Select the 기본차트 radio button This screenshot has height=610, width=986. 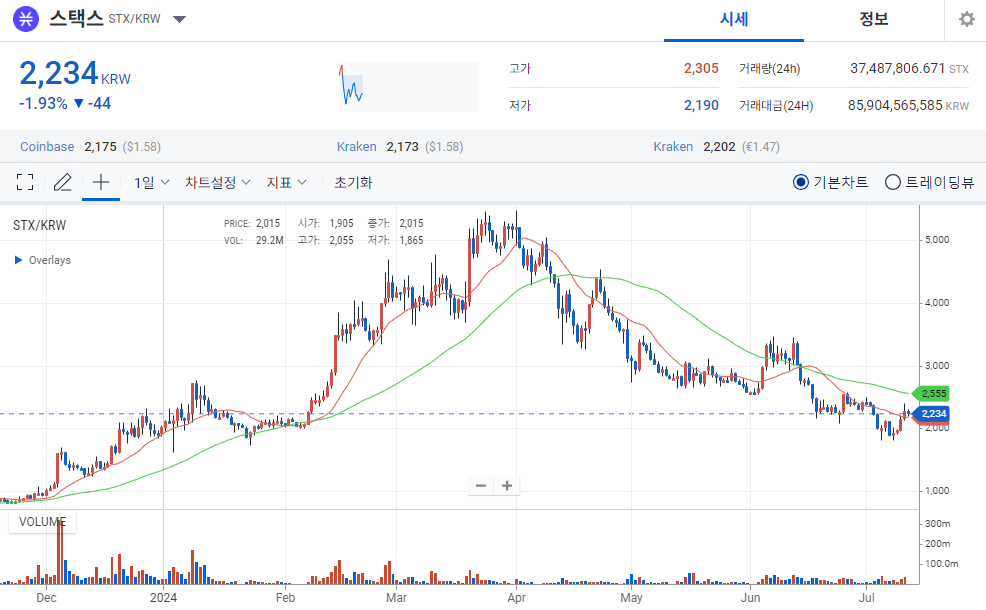(801, 181)
